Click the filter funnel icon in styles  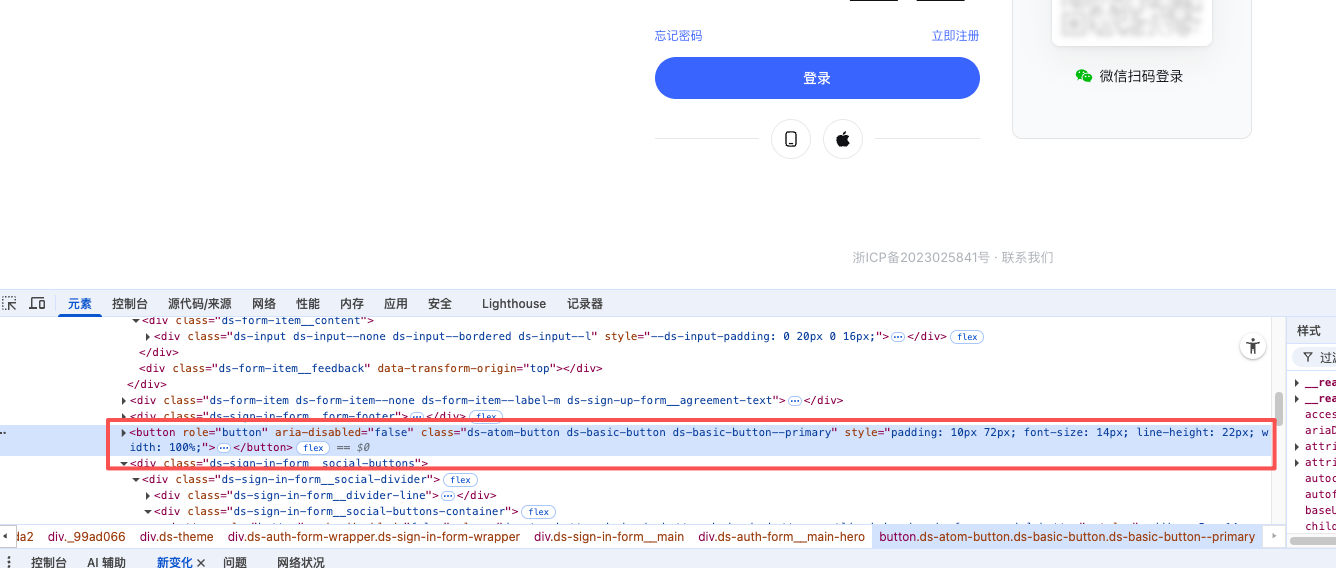[x=1307, y=357]
